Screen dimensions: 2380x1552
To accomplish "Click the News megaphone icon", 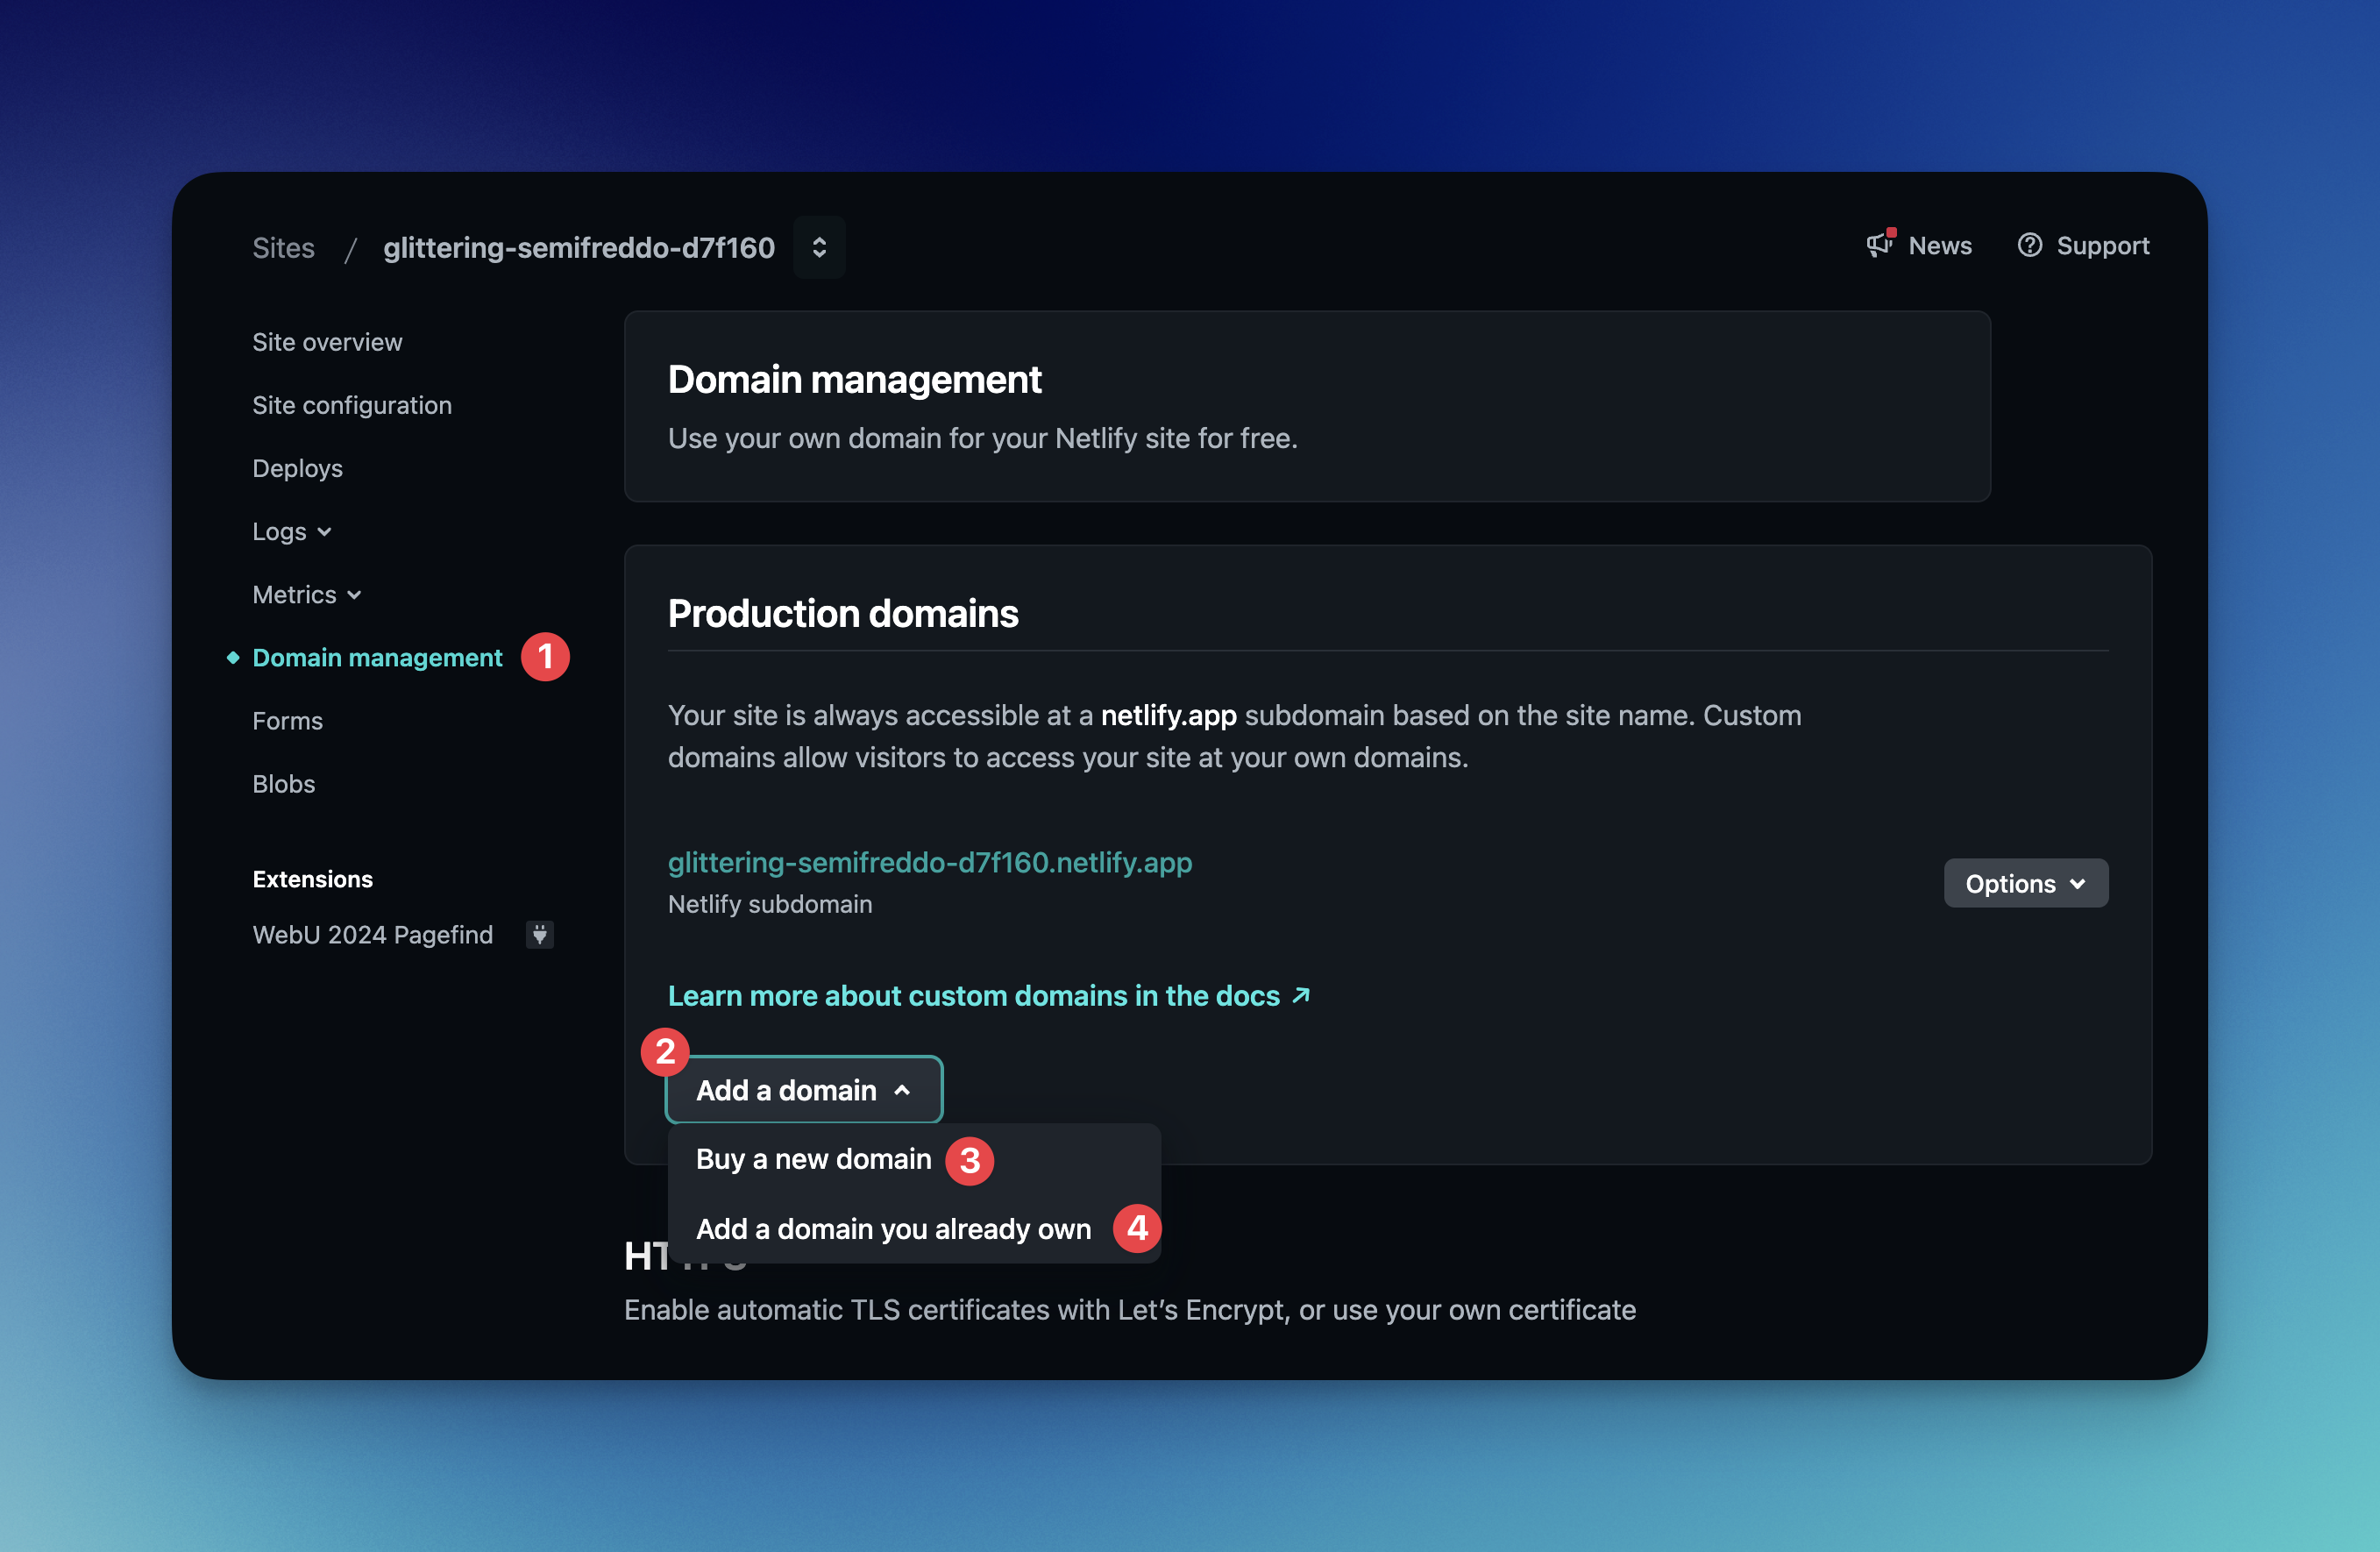I will (1880, 245).
